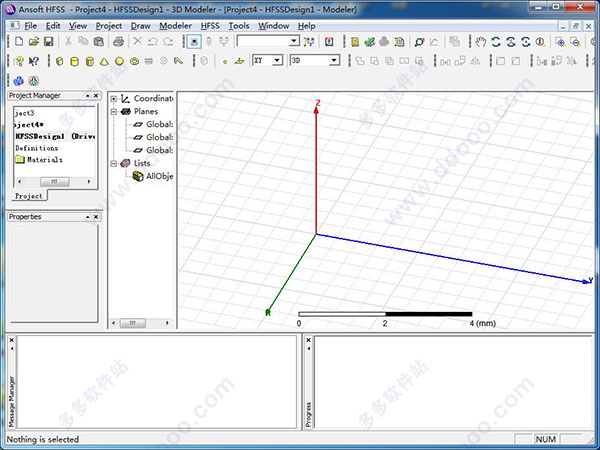Open a project using the folder icon
The width and height of the screenshot is (600, 450).
point(34,41)
